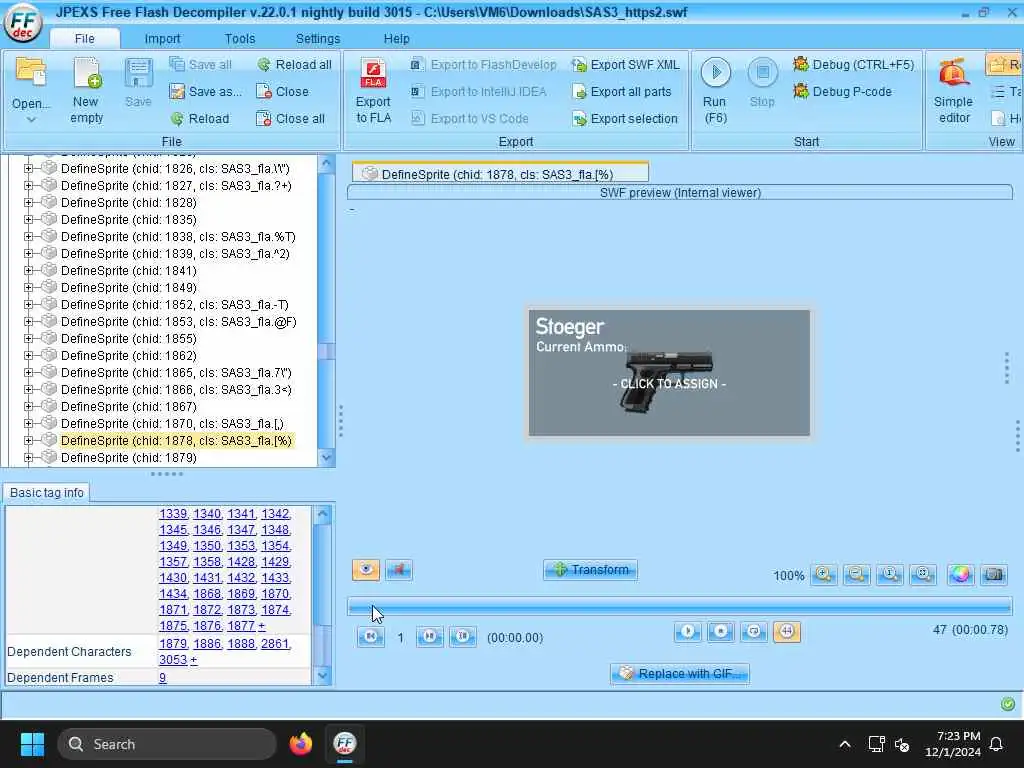
Task: Stop the sprite preview playback
Action: [721, 632]
